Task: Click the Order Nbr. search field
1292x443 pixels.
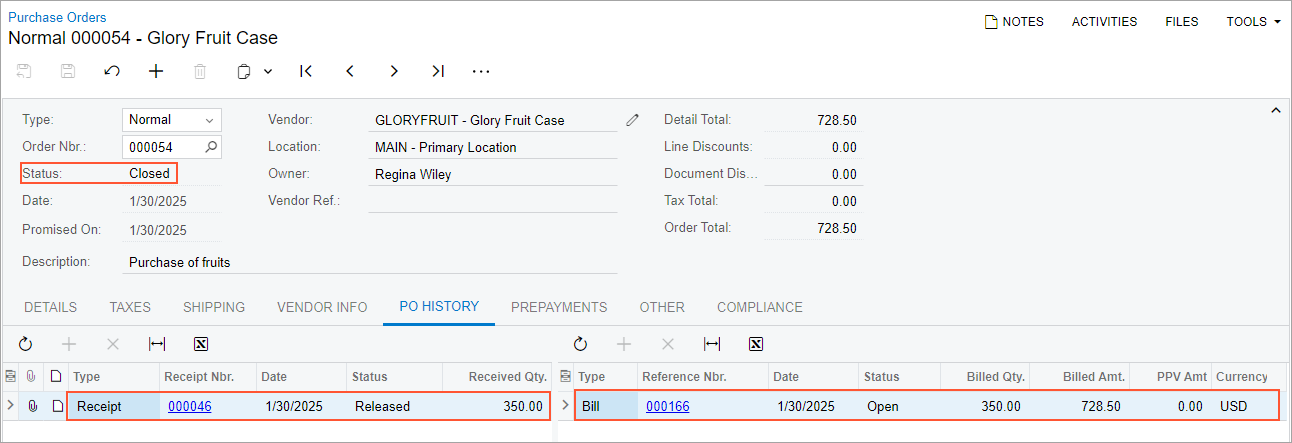Action: 165,147
